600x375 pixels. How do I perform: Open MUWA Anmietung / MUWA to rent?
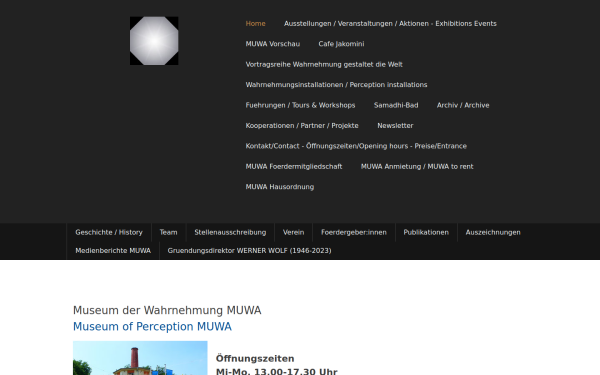[417, 166]
